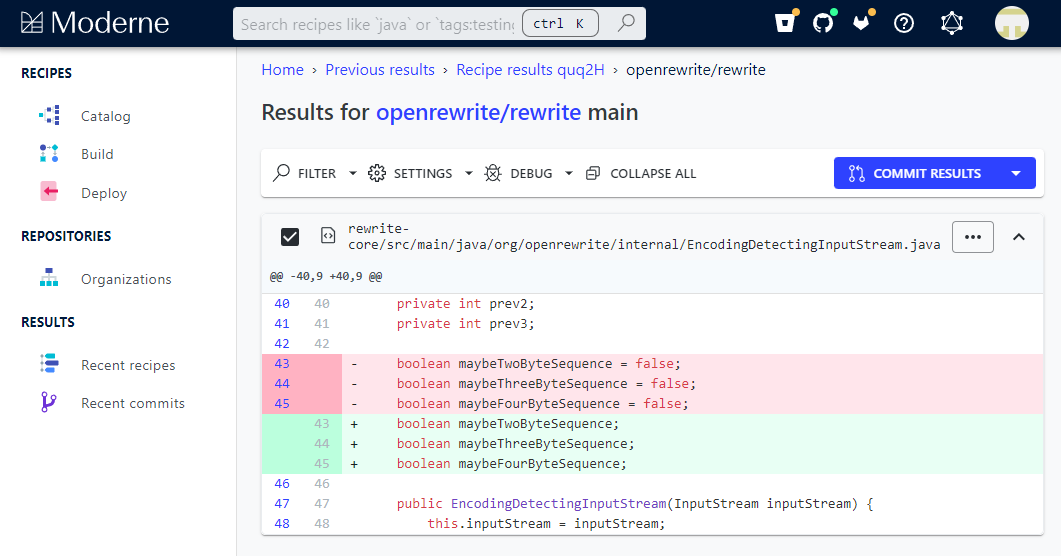The height and width of the screenshot is (556, 1061).
Task: Expand the Filter dropdown arrow
Action: click(353, 174)
